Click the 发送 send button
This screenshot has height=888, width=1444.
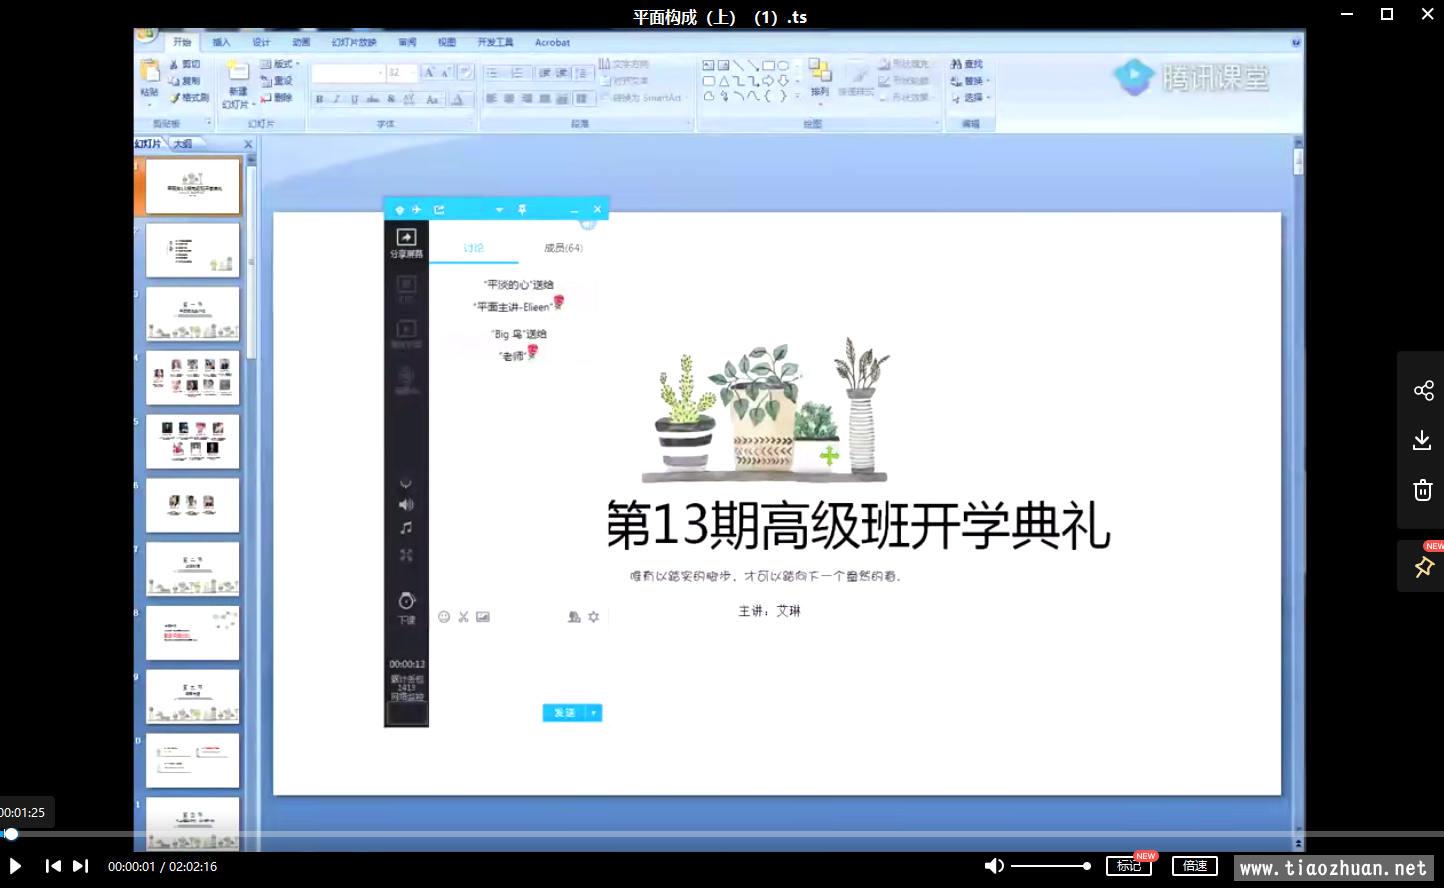tap(565, 713)
